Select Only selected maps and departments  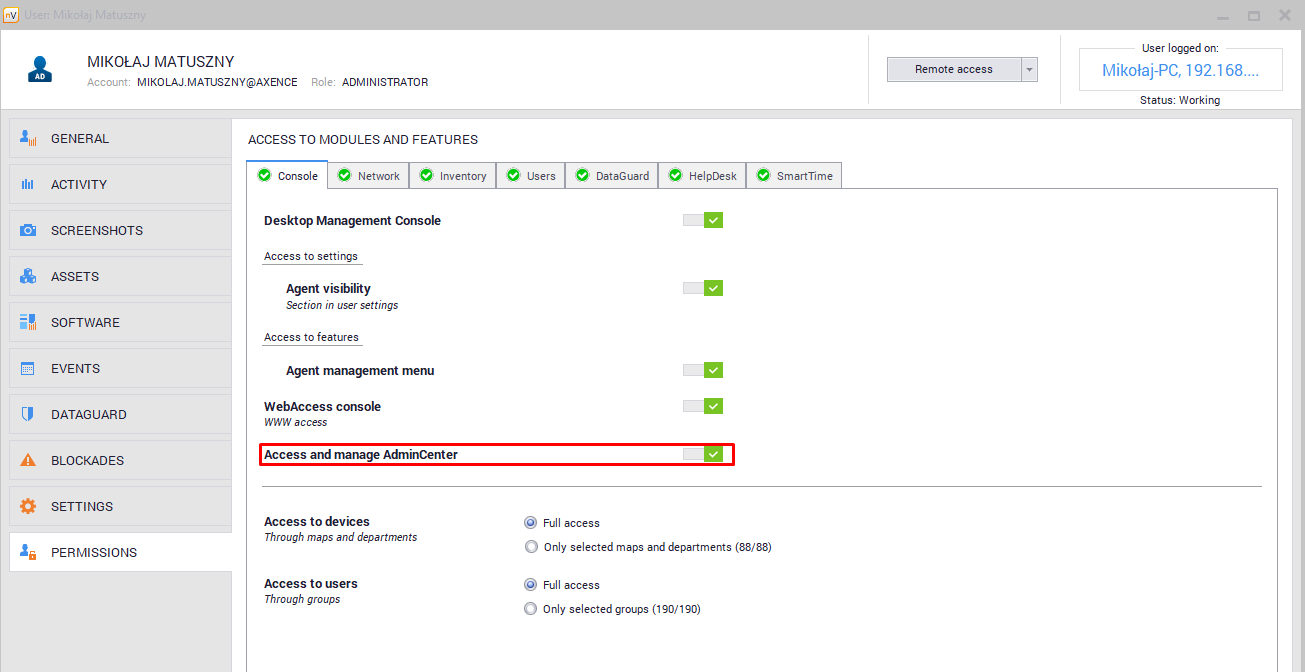(x=531, y=547)
